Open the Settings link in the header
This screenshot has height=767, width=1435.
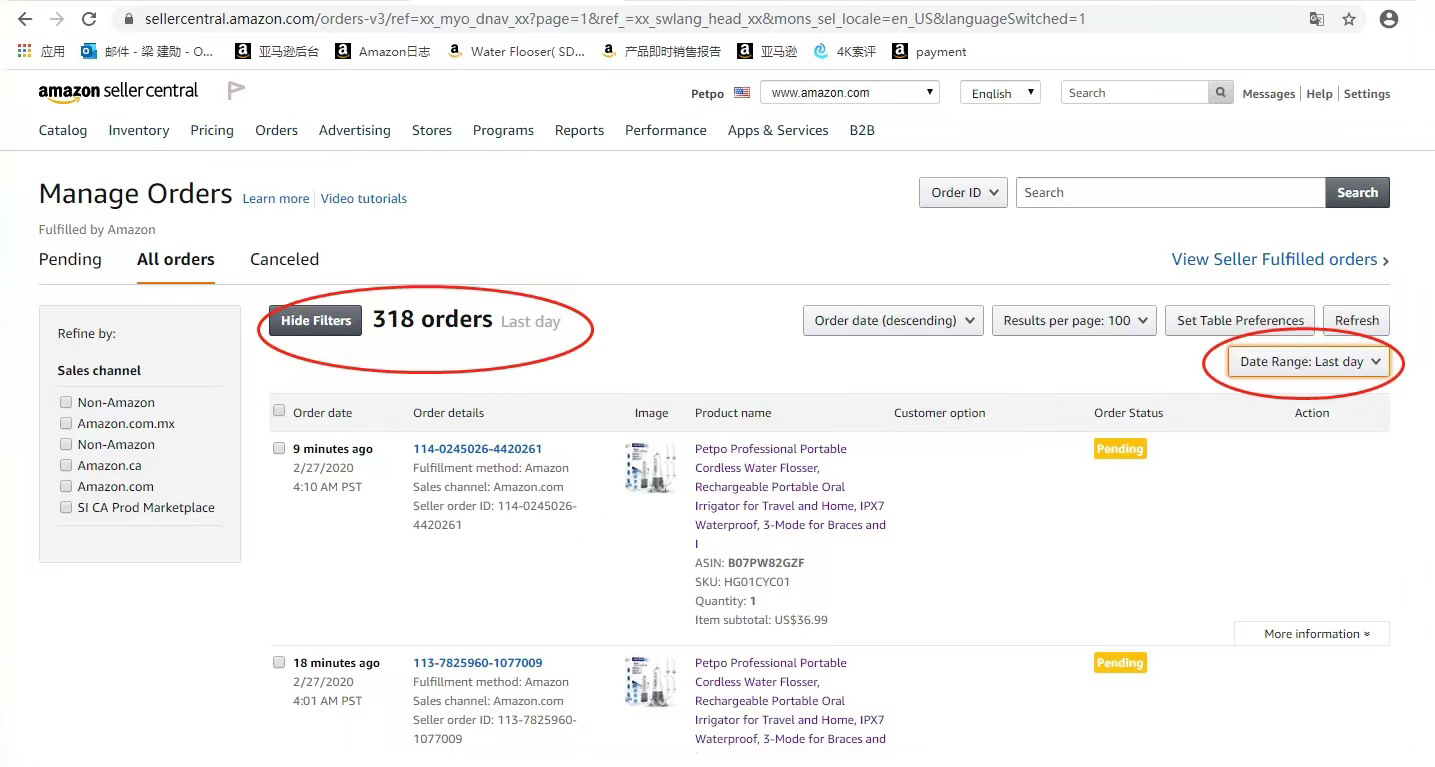click(x=1367, y=94)
